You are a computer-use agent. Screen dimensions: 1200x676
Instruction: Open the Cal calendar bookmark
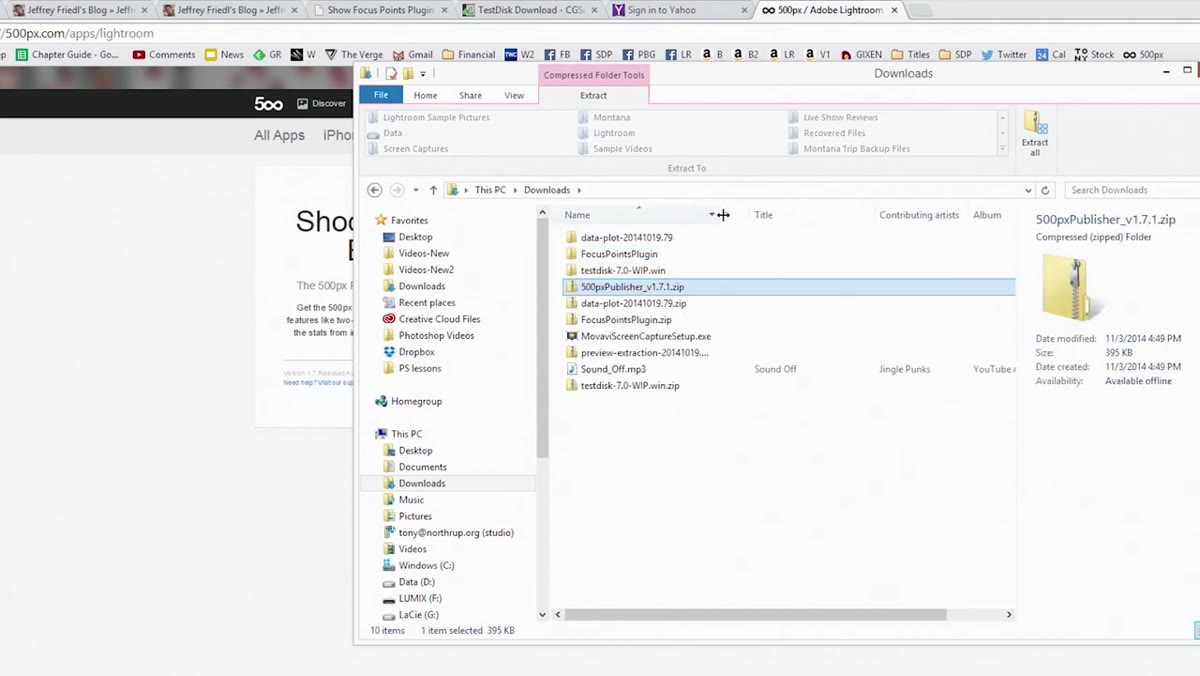coord(1051,55)
